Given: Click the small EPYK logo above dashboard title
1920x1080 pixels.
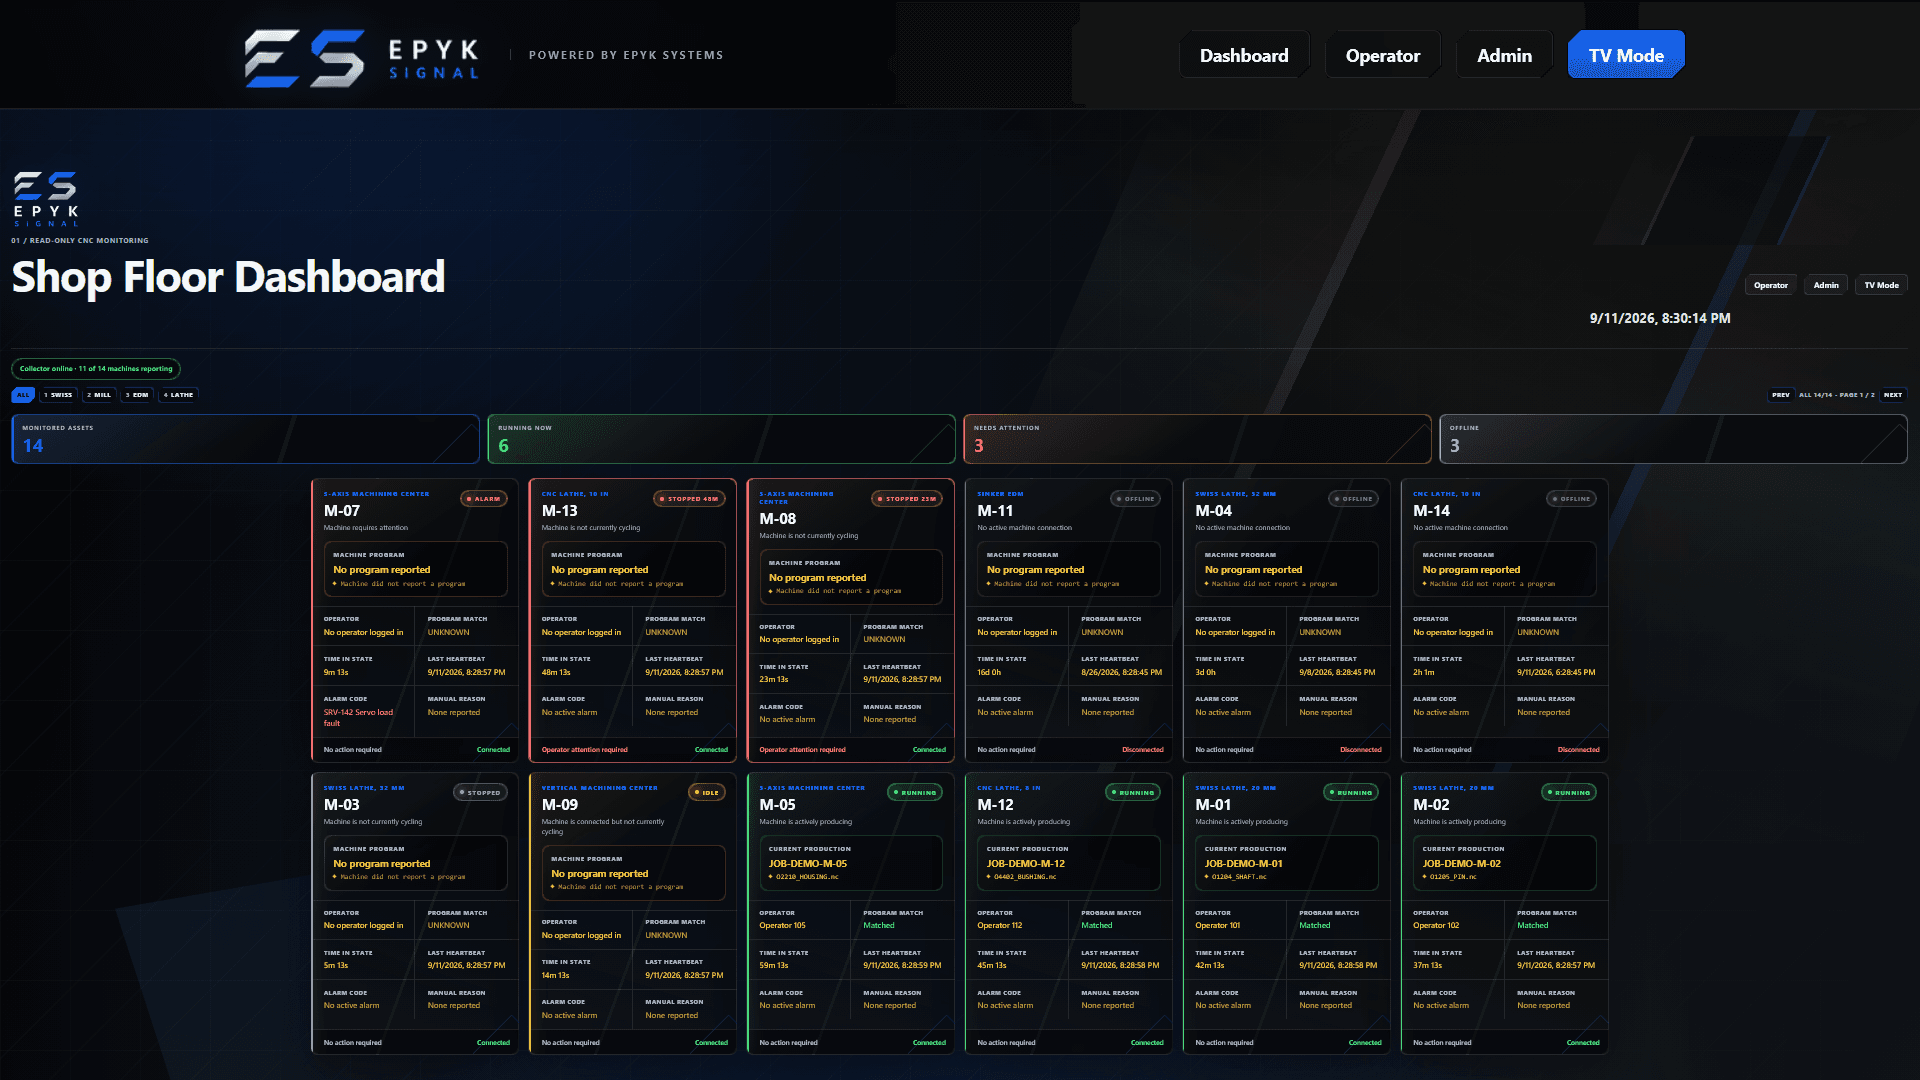Looking at the screenshot, I should pos(45,199).
